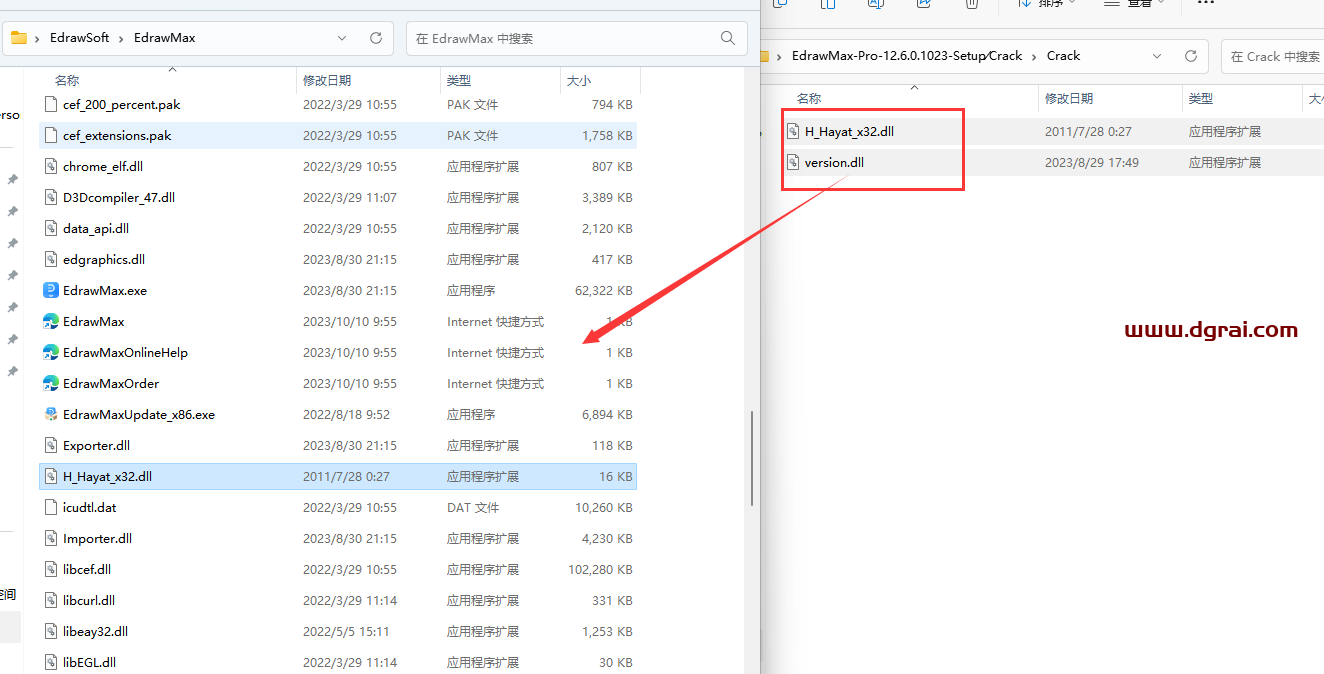Sort Crack window by 名称 column
Screen dimensions: 1324x674
pyautogui.click(x=809, y=98)
